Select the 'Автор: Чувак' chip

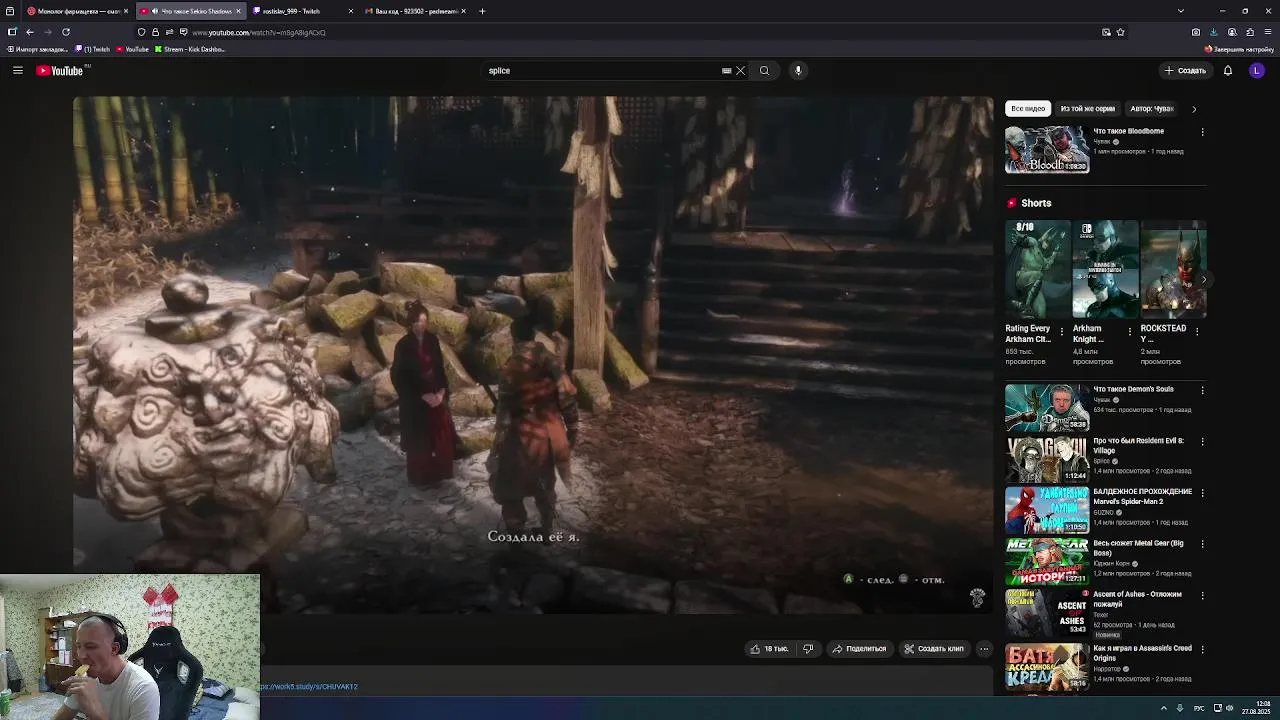tap(1151, 108)
